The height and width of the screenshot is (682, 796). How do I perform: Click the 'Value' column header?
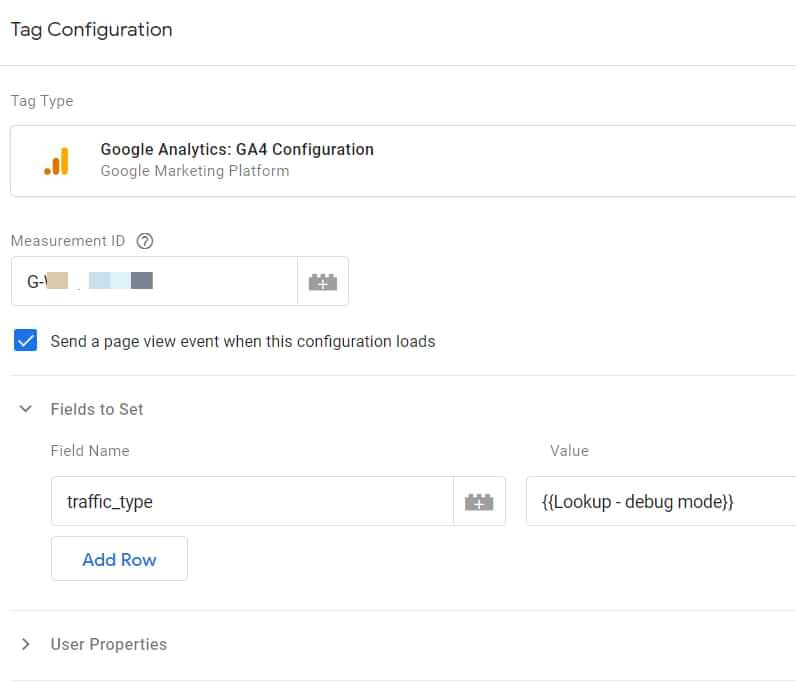click(569, 451)
